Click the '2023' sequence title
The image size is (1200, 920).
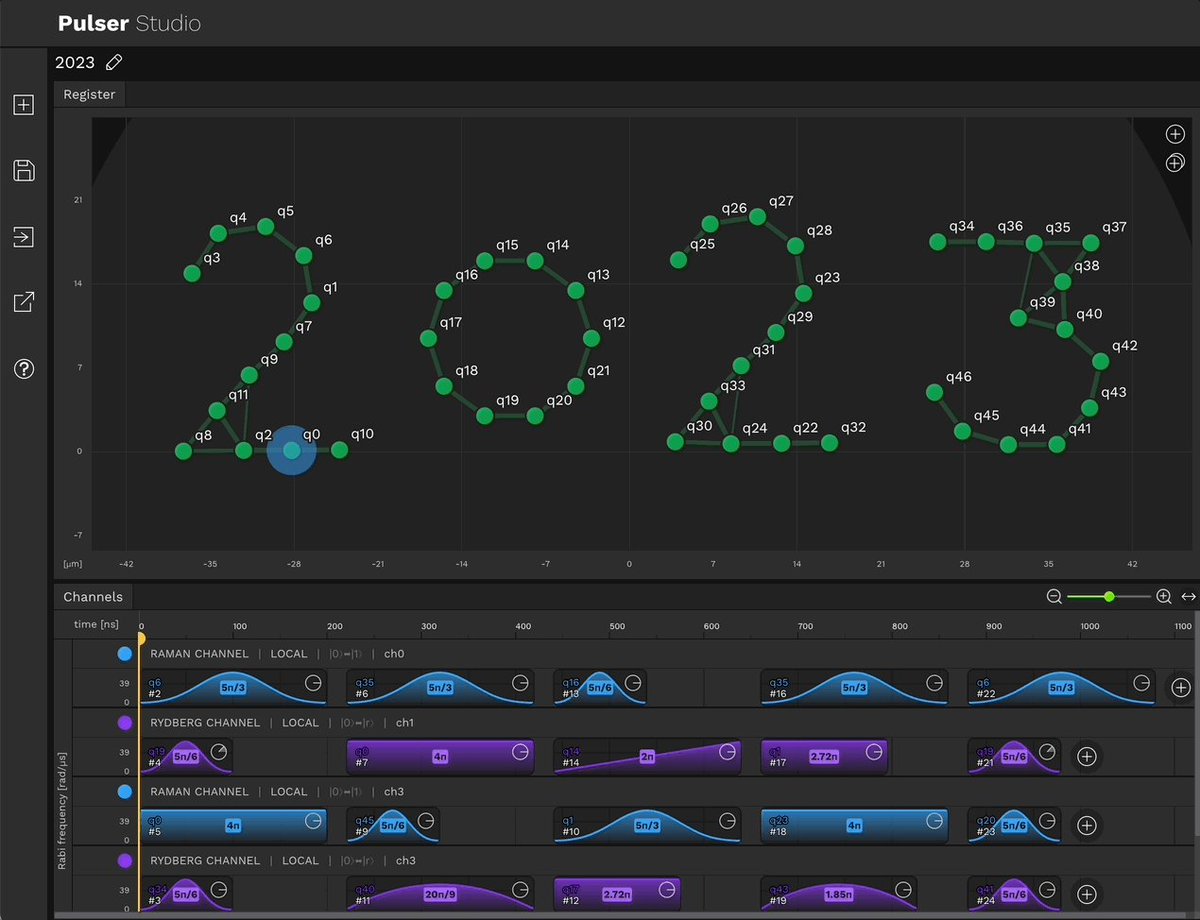click(75, 62)
